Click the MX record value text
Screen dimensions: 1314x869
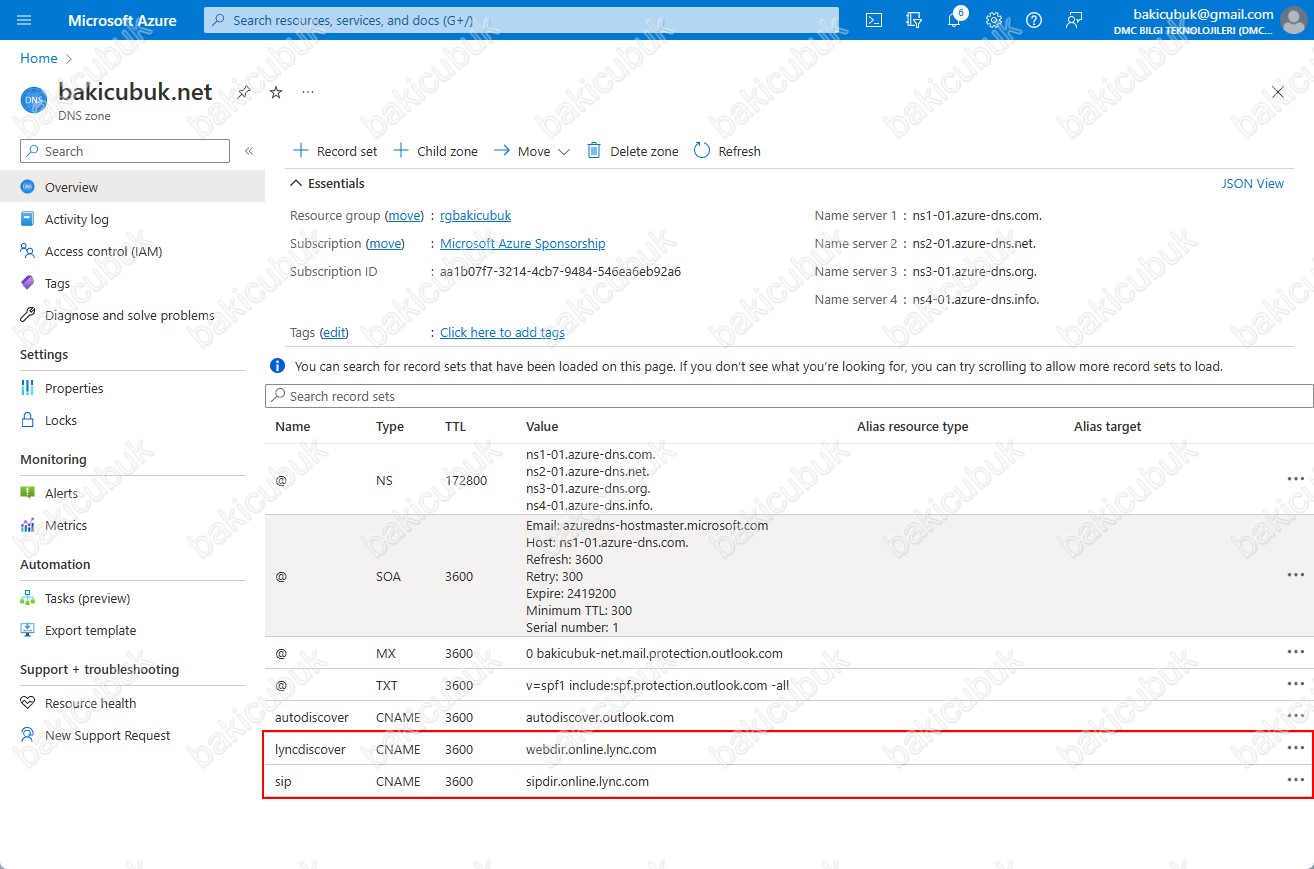pos(654,653)
